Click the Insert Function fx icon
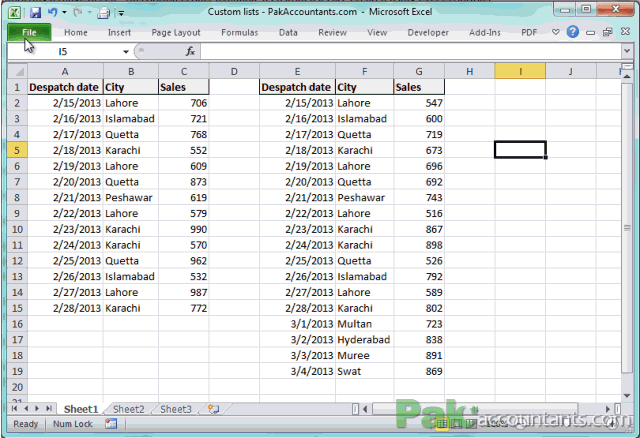 point(190,51)
